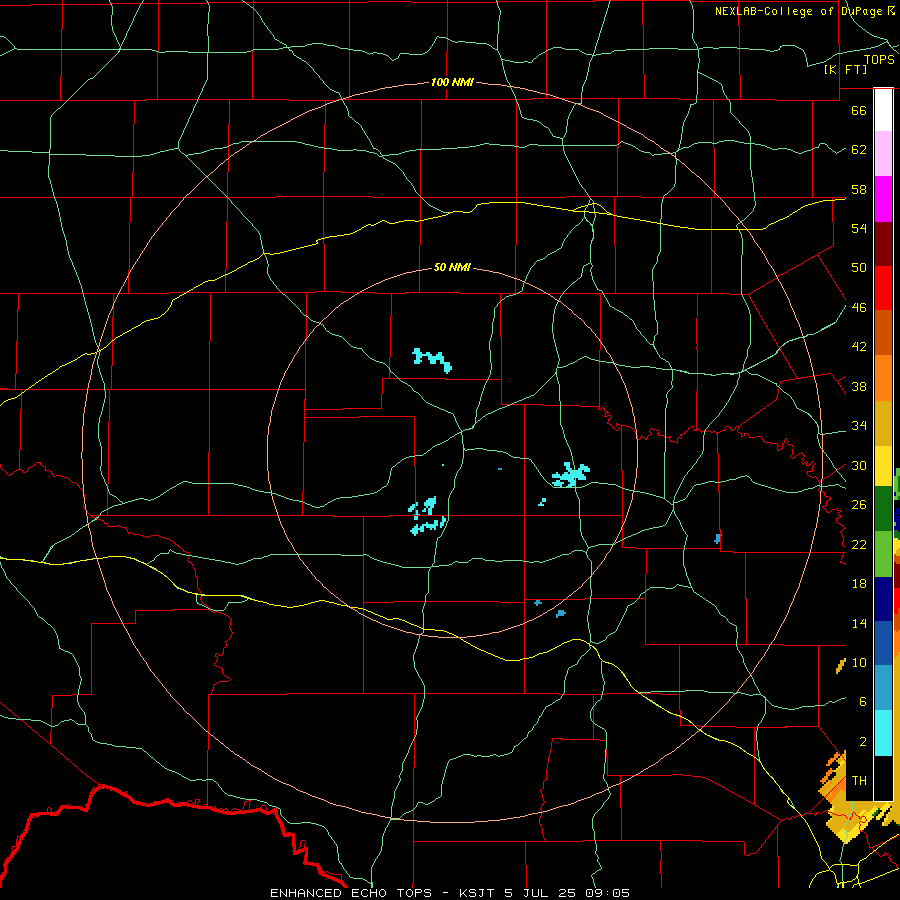Select the navy legend swatch near 18
Image resolution: width=900 pixels, height=900 pixels.
883,599
